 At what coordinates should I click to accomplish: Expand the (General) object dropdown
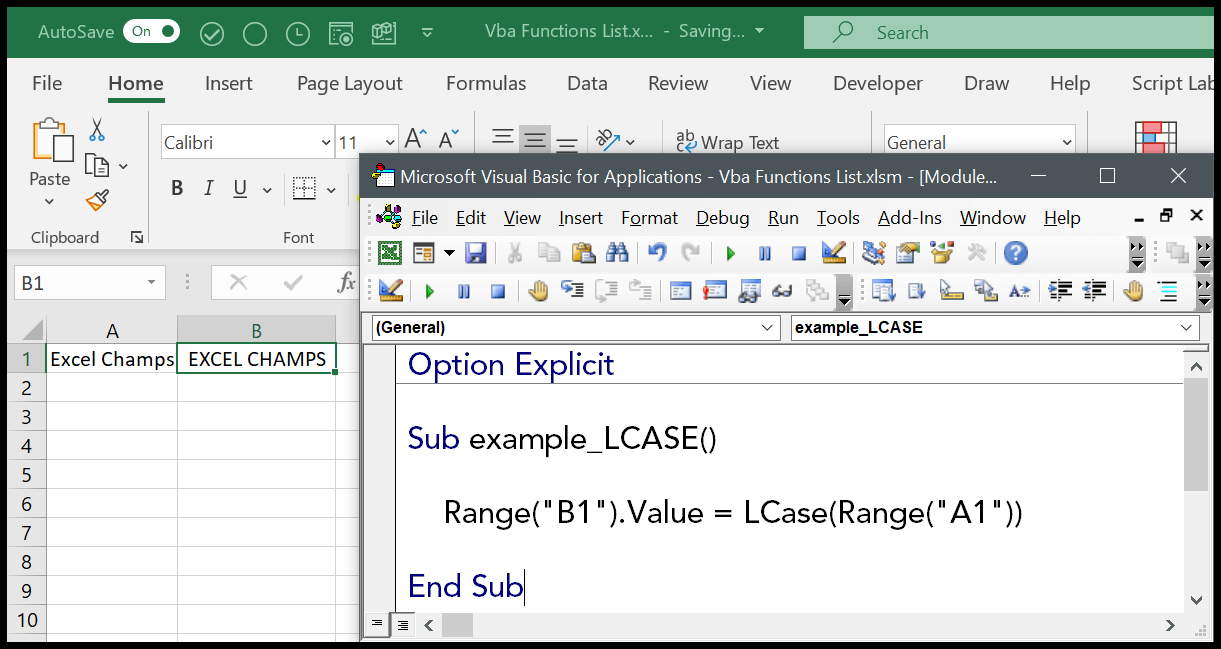point(768,327)
